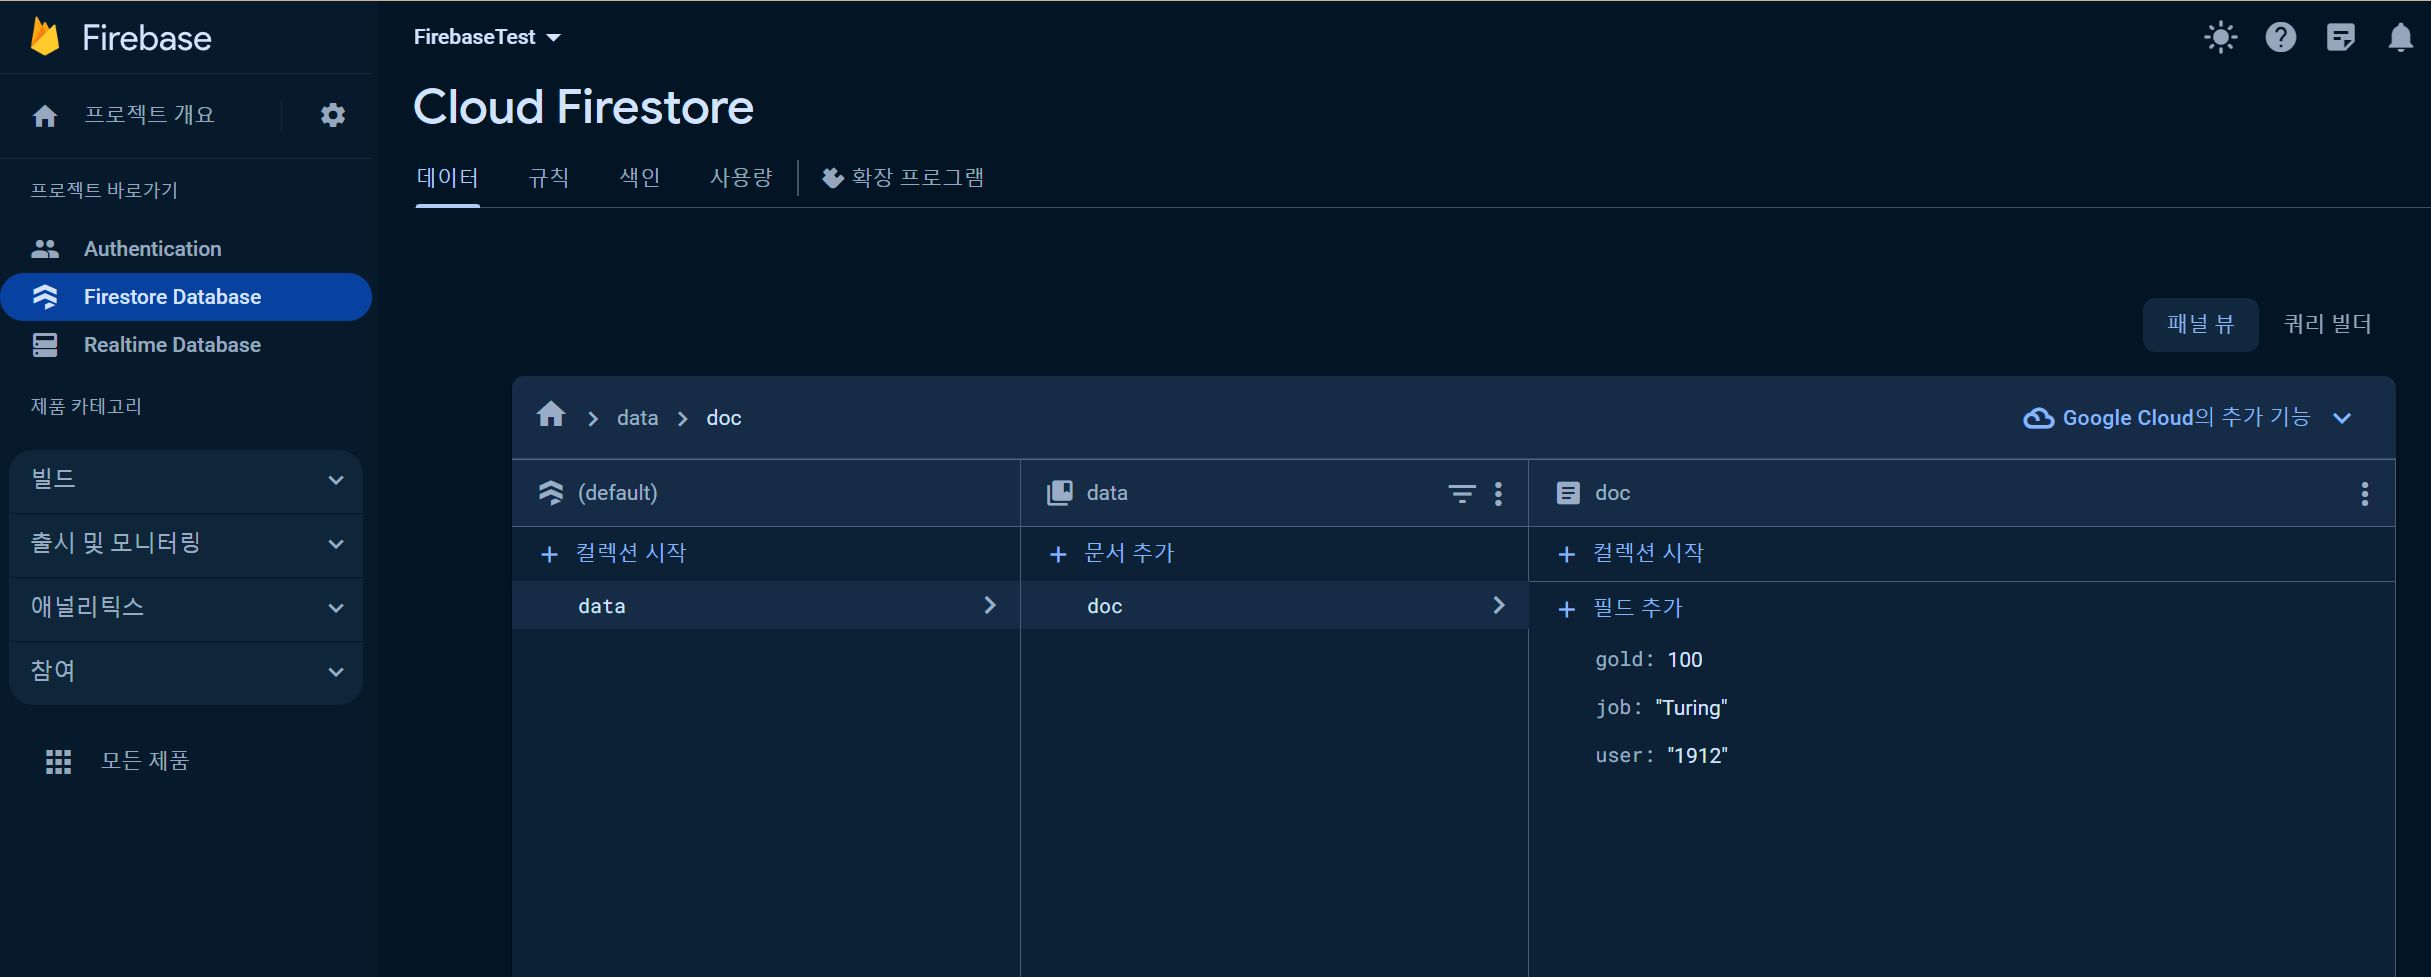
Task: Open 프로젝트 개요 link
Action: tap(149, 115)
